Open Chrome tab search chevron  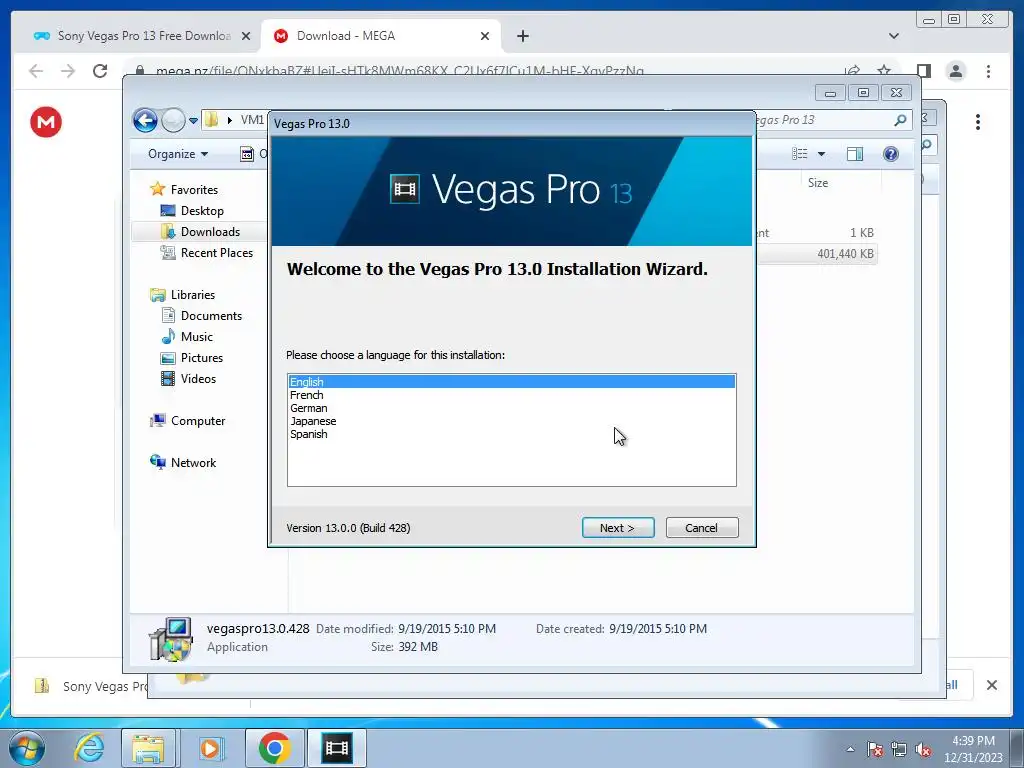pos(893,37)
